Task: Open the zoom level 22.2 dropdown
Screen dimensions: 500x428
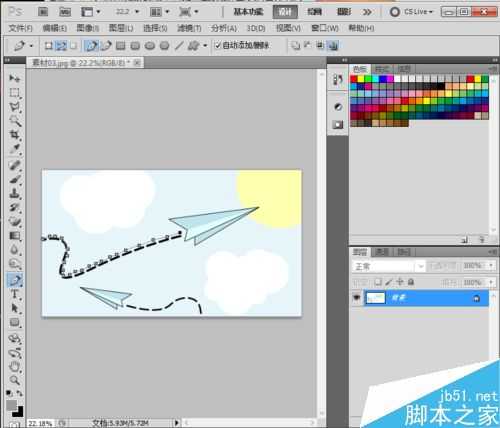Action: pyautogui.click(x=127, y=12)
